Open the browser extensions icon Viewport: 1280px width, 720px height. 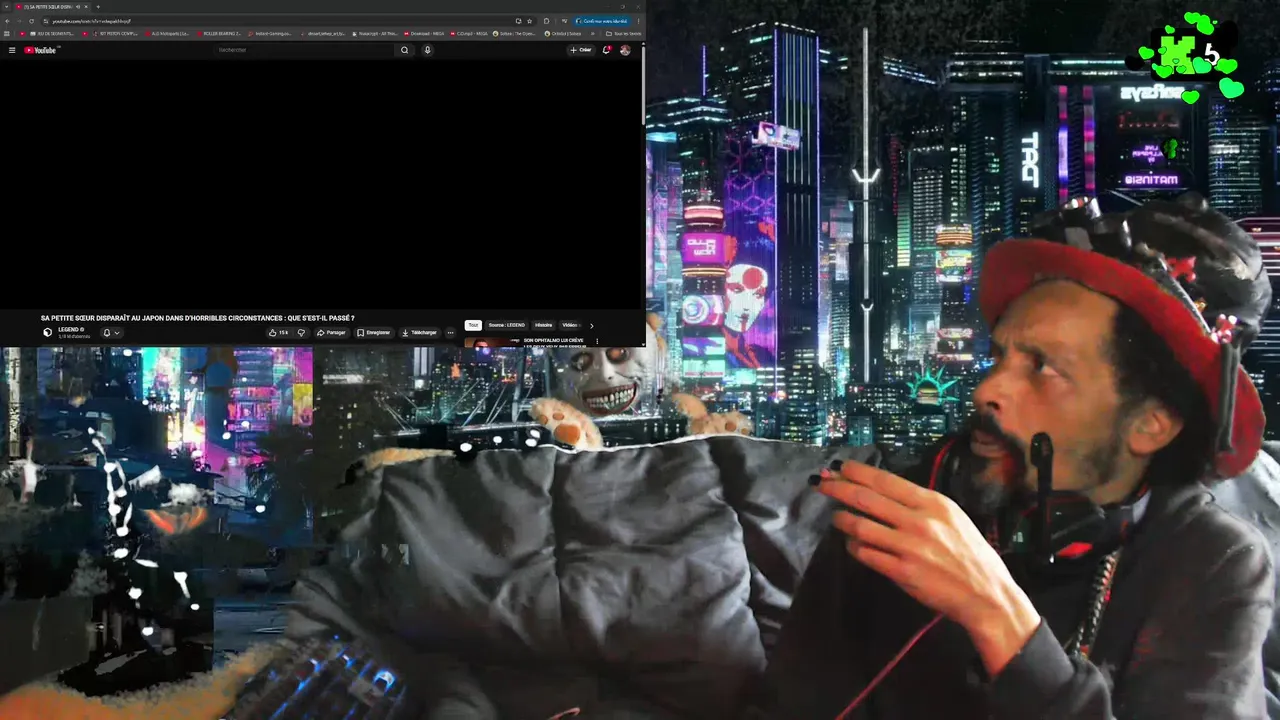(x=546, y=21)
